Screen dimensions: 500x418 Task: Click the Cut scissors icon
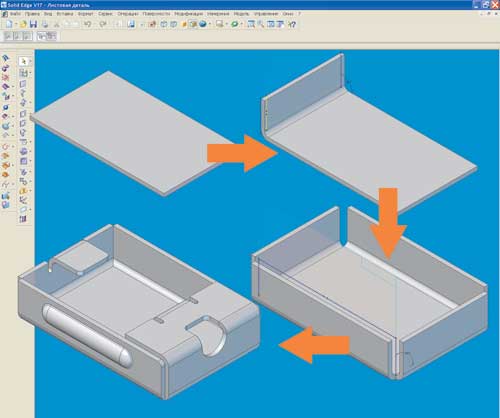[57, 24]
